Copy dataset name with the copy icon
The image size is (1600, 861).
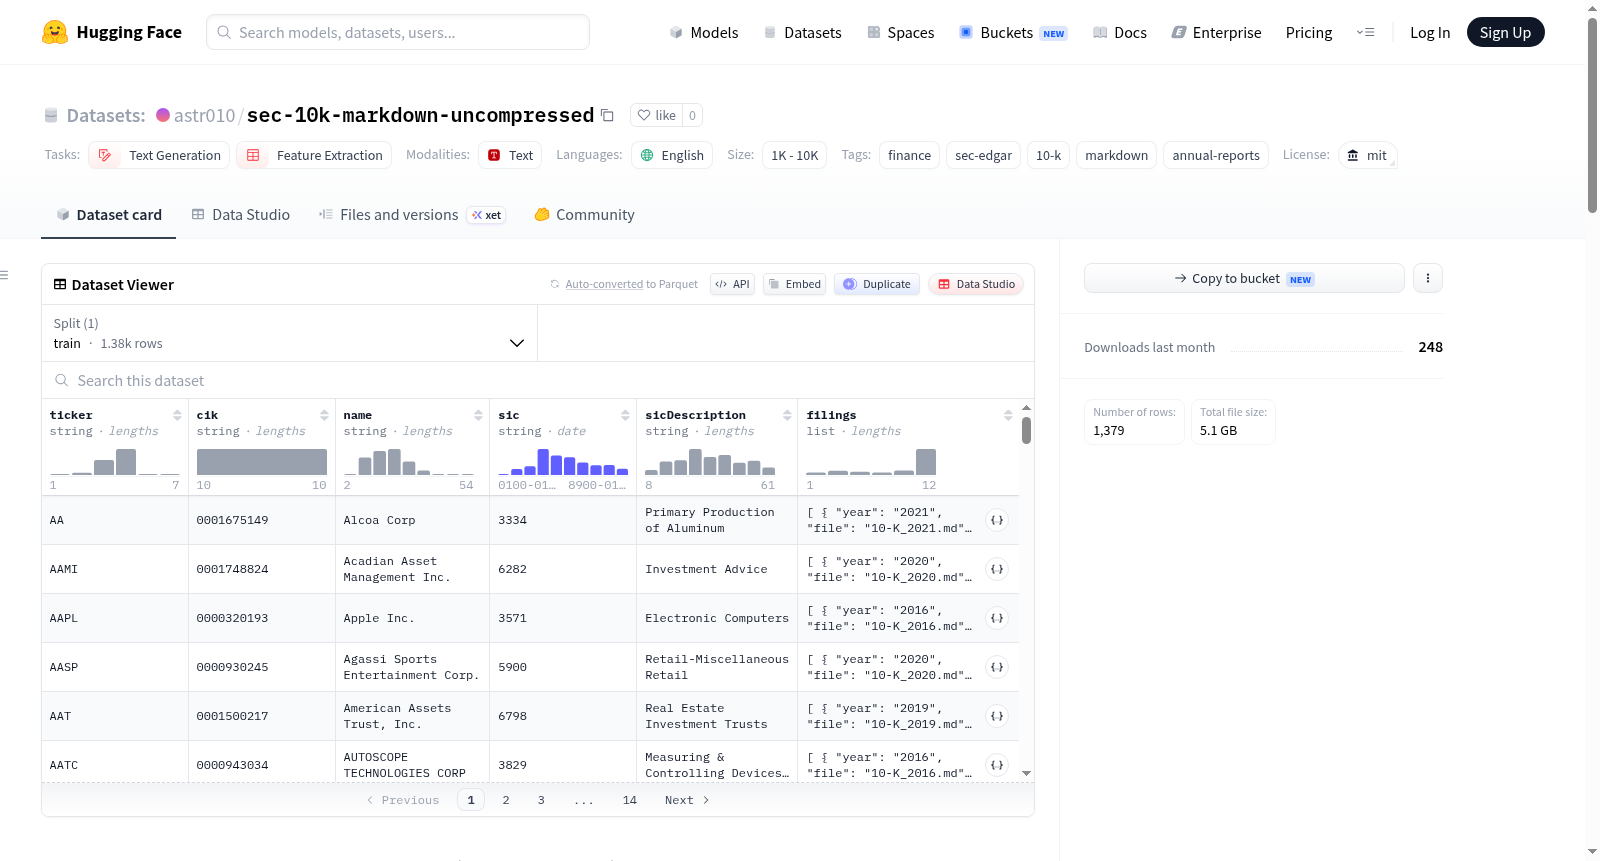click(x=607, y=115)
